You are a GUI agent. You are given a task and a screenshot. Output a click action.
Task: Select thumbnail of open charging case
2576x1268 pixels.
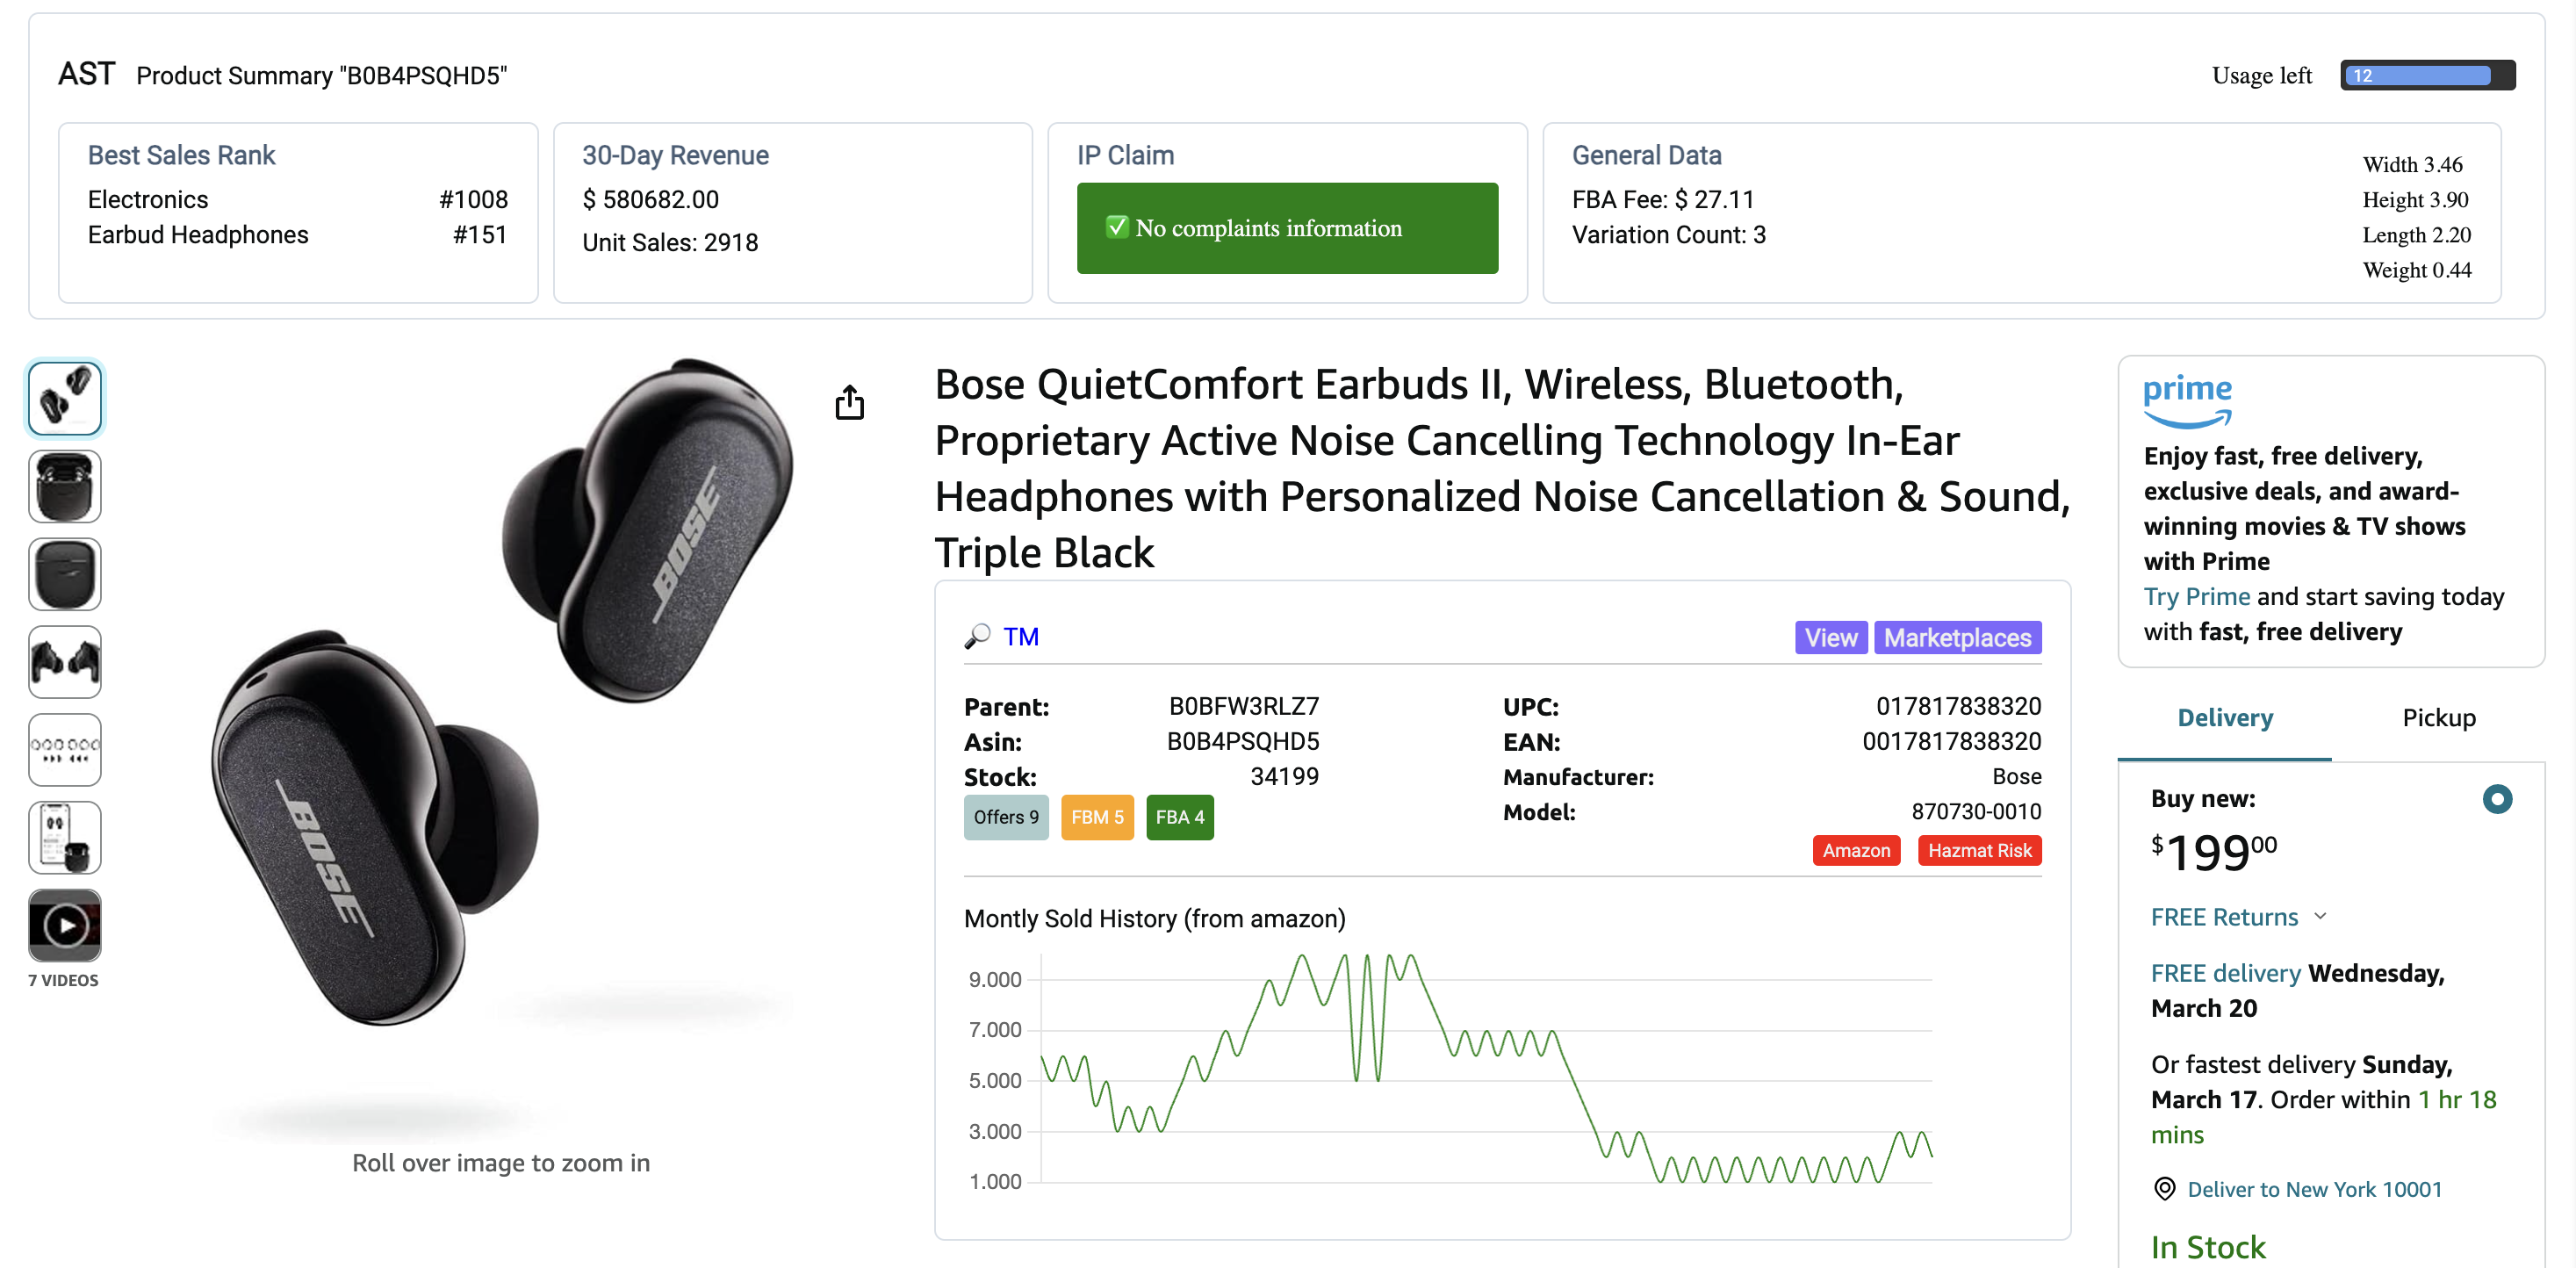[x=64, y=486]
